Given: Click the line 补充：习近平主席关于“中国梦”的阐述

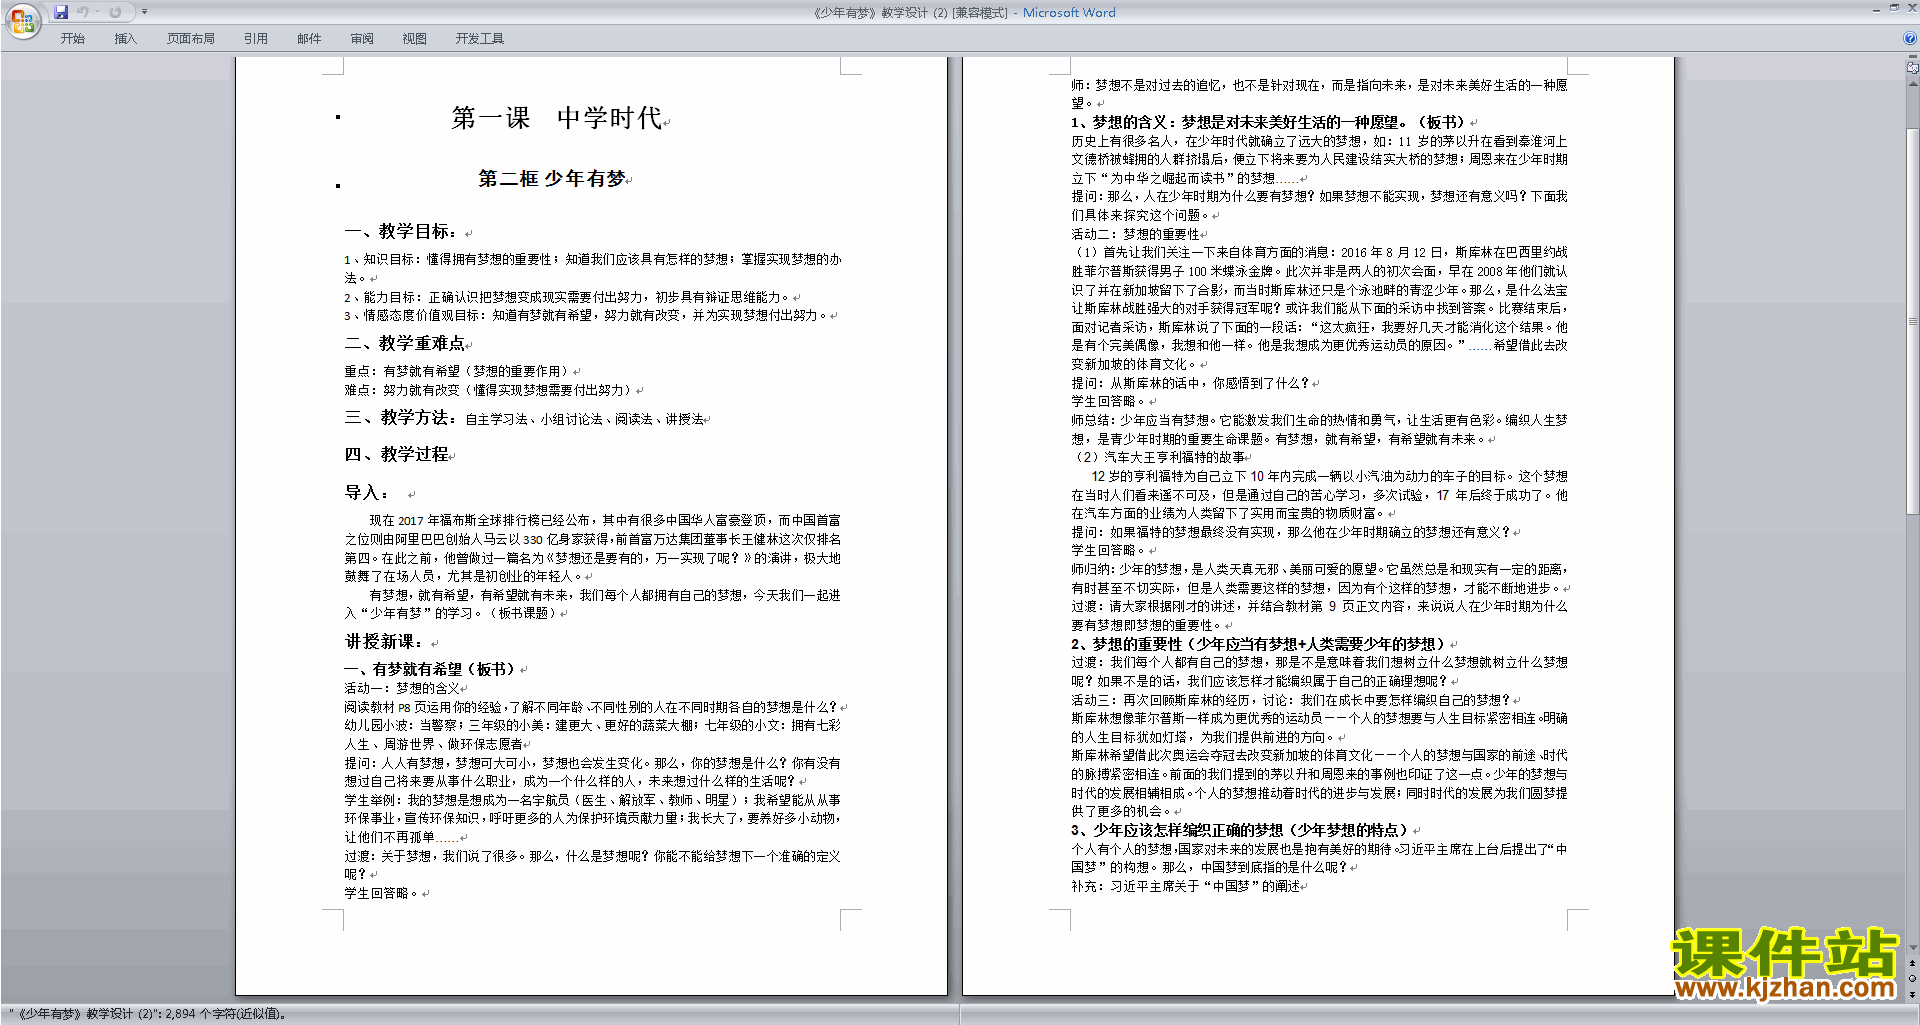Looking at the screenshot, I should [1186, 887].
